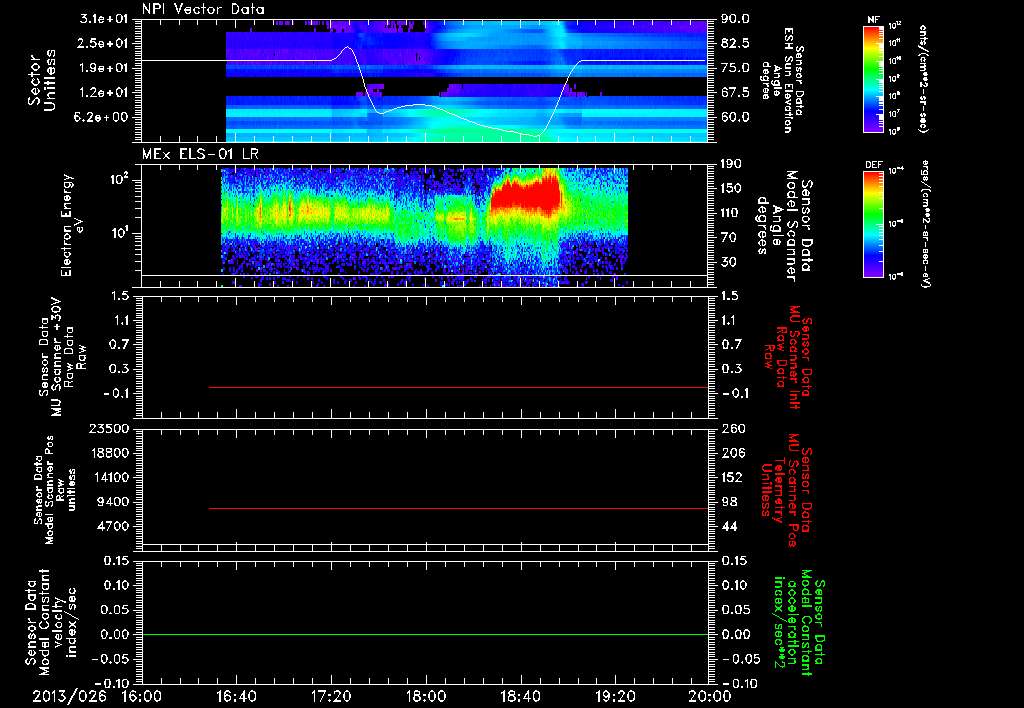Viewport: 1024px width, 708px height.
Task: Click the red high-flux region in ELS spectrogram
Action: (x=526, y=194)
